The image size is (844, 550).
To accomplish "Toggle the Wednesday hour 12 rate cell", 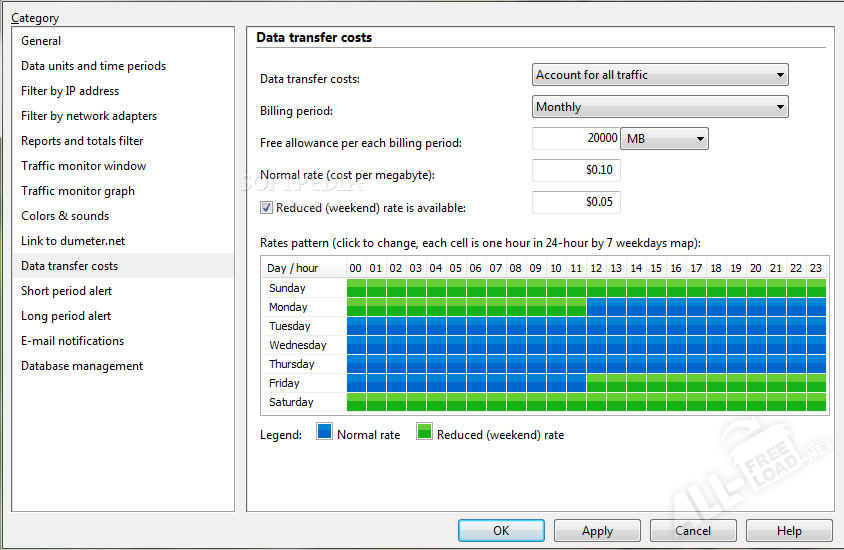I will click(x=596, y=345).
